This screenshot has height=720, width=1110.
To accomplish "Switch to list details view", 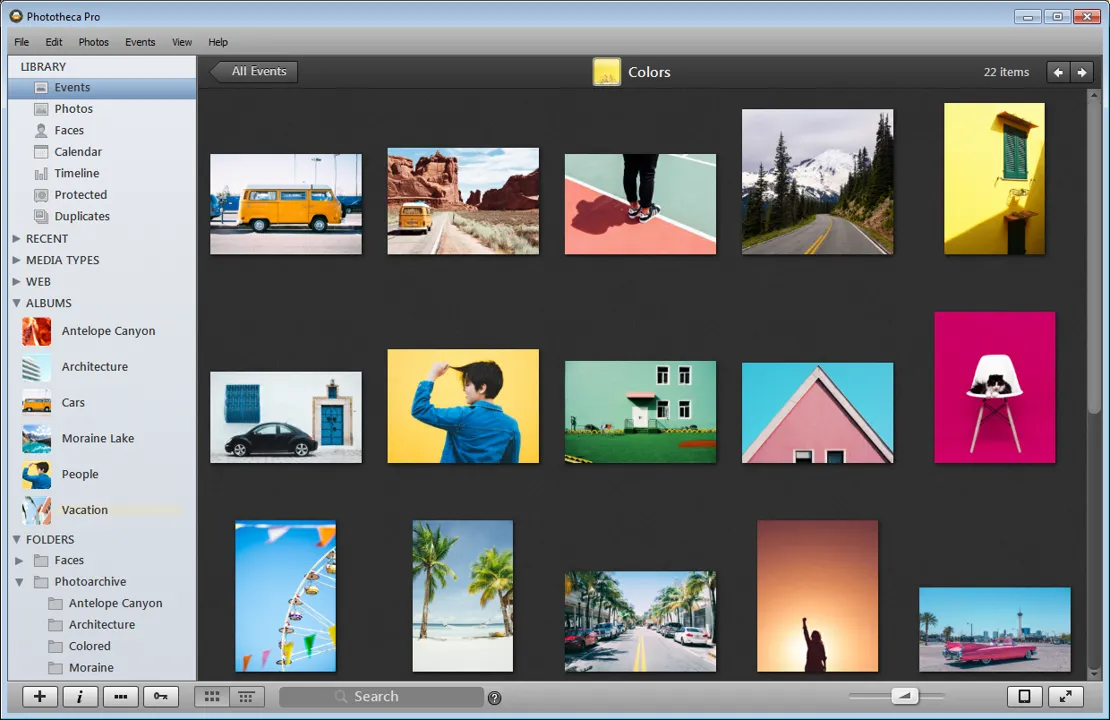I will point(246,697).
